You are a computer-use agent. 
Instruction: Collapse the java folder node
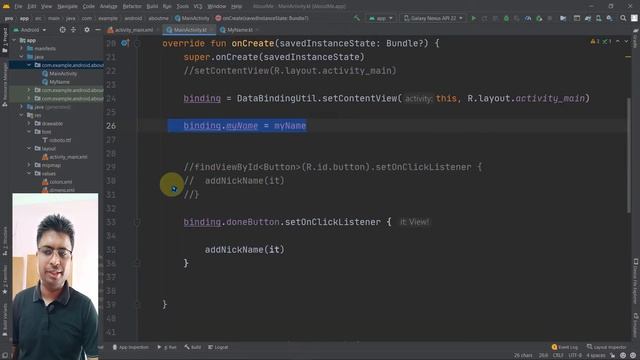point(22,57)
